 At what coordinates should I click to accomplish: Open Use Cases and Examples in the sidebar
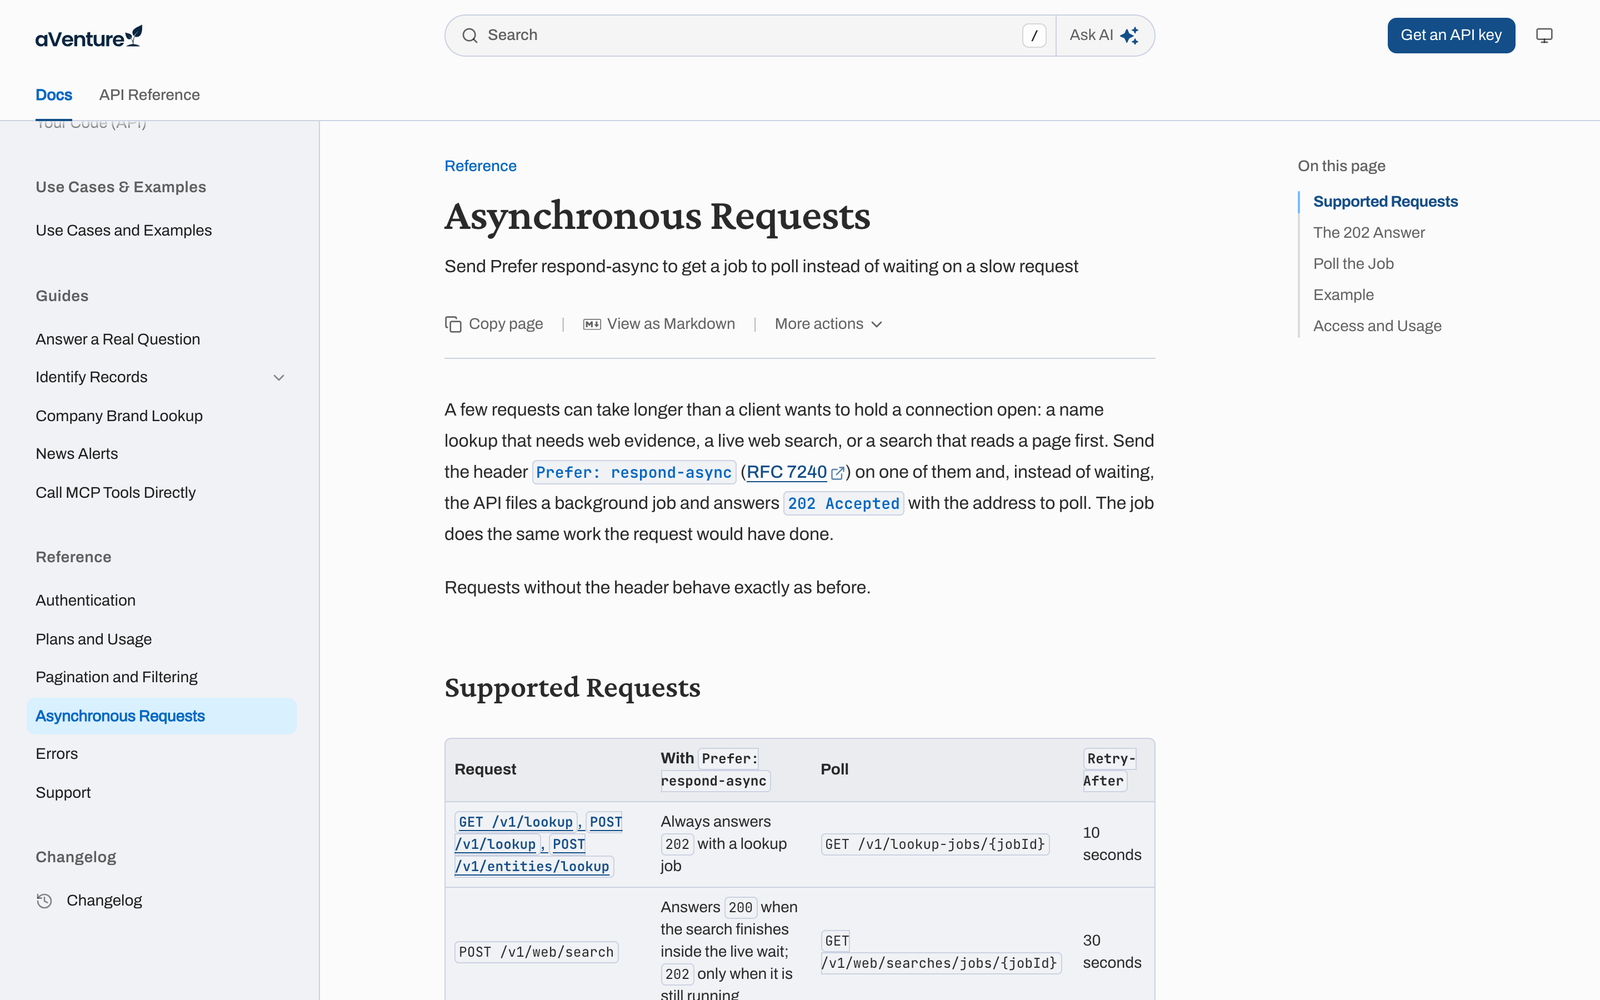(124, 230)
